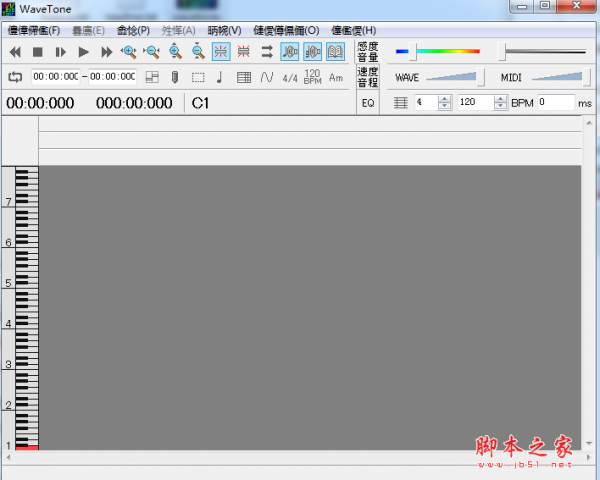Click the horizontal scrollbar left arrow
Viewport: 600px width, 480px height.
(x=8, y=457)
